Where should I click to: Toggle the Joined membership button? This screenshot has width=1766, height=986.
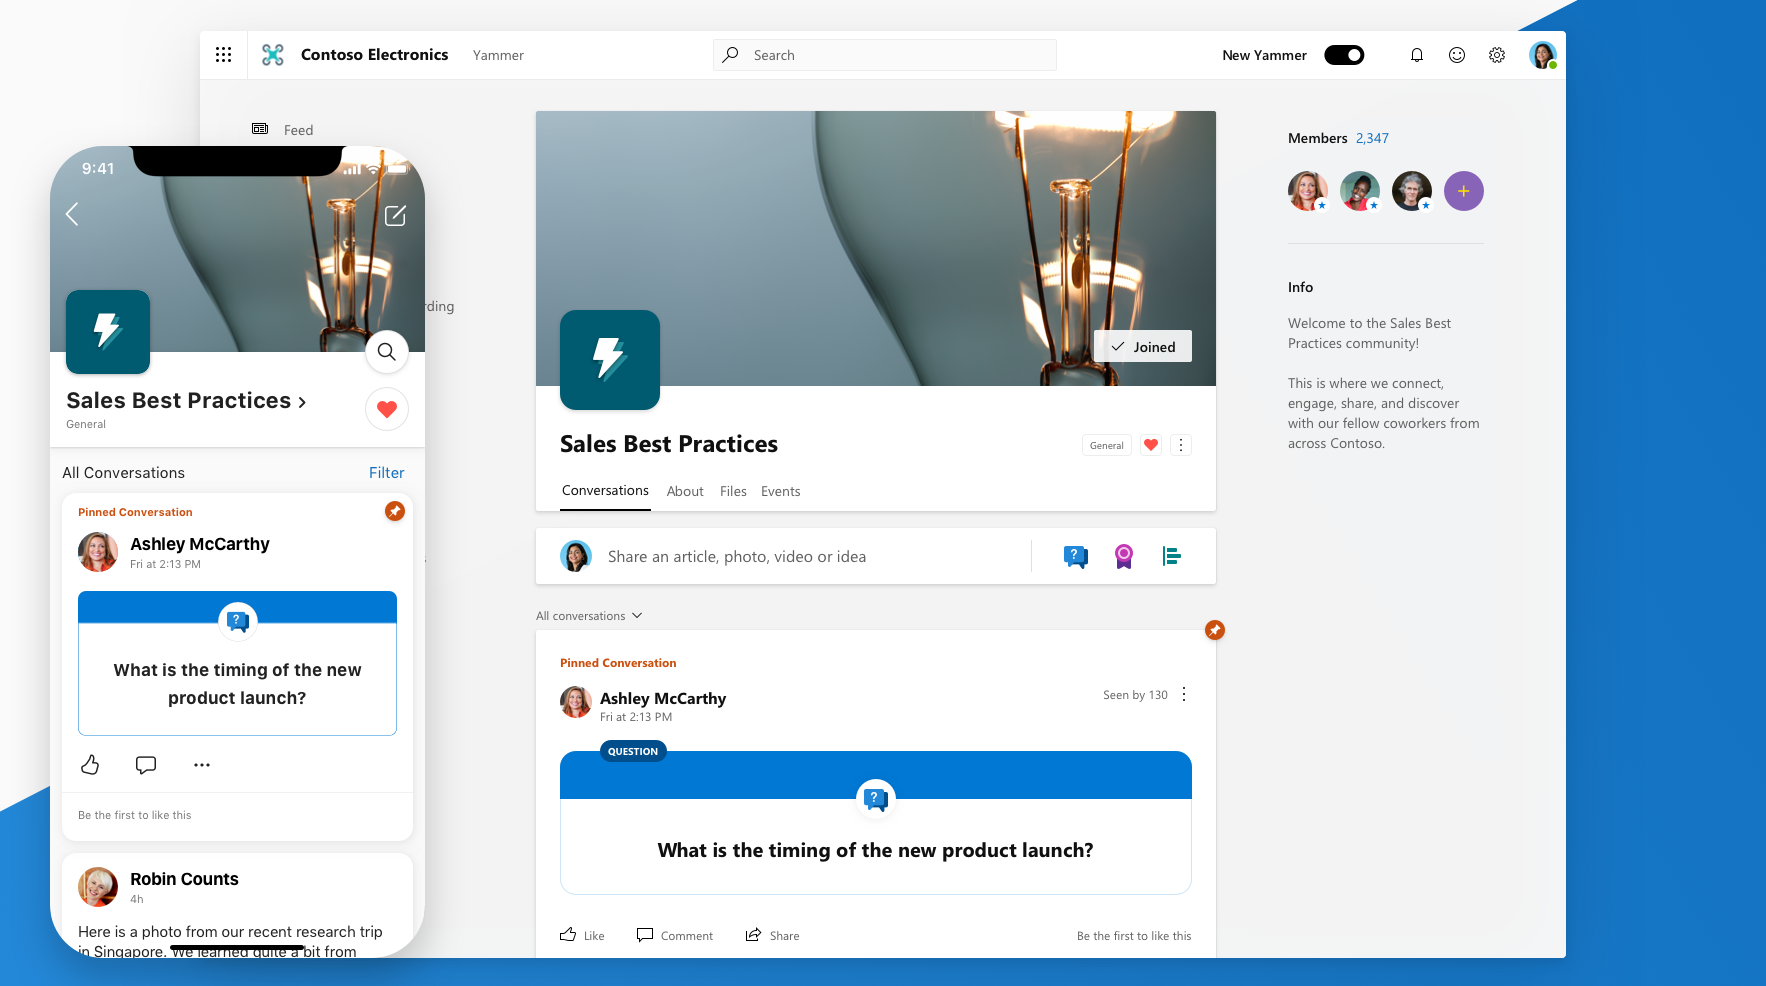tap(1143, 346)
